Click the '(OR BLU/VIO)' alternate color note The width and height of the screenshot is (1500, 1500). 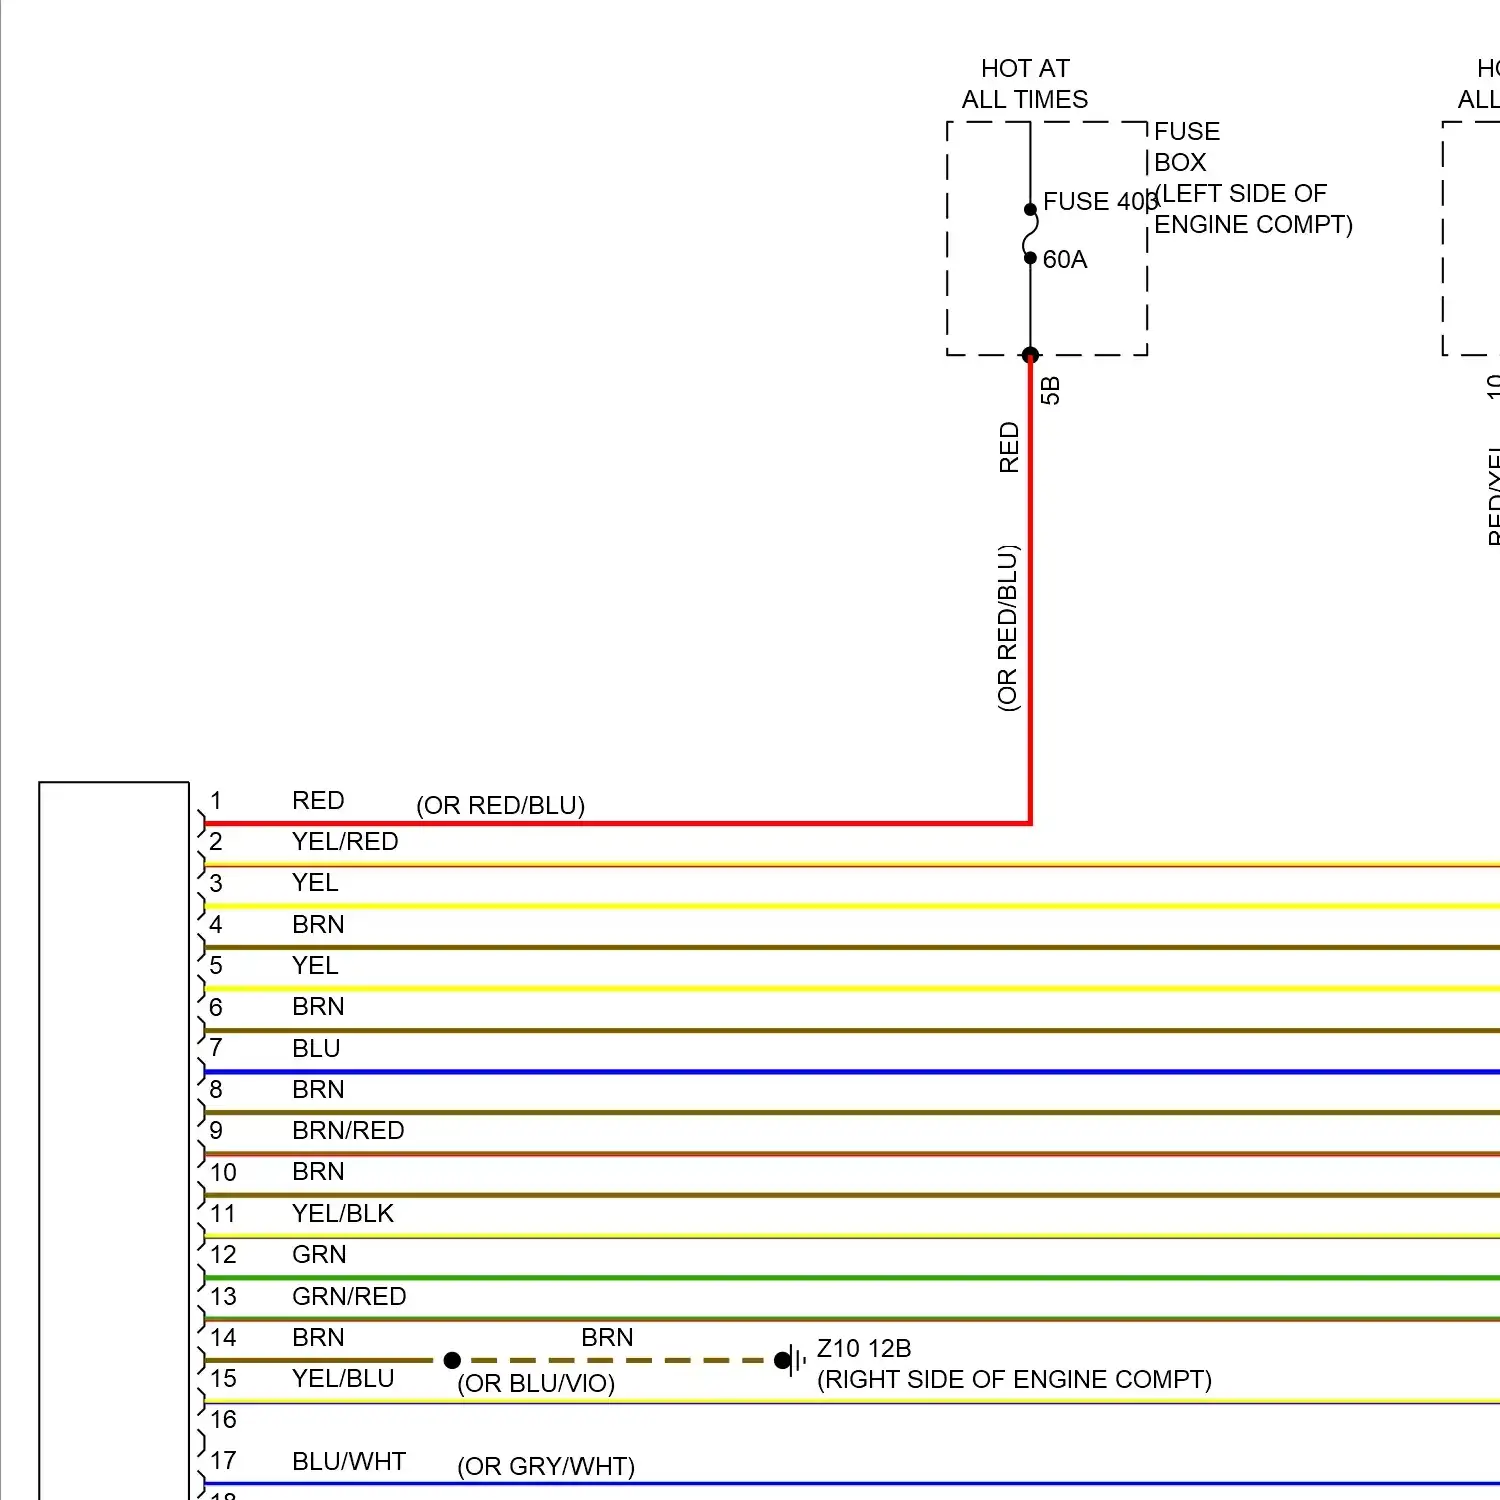536,1384
